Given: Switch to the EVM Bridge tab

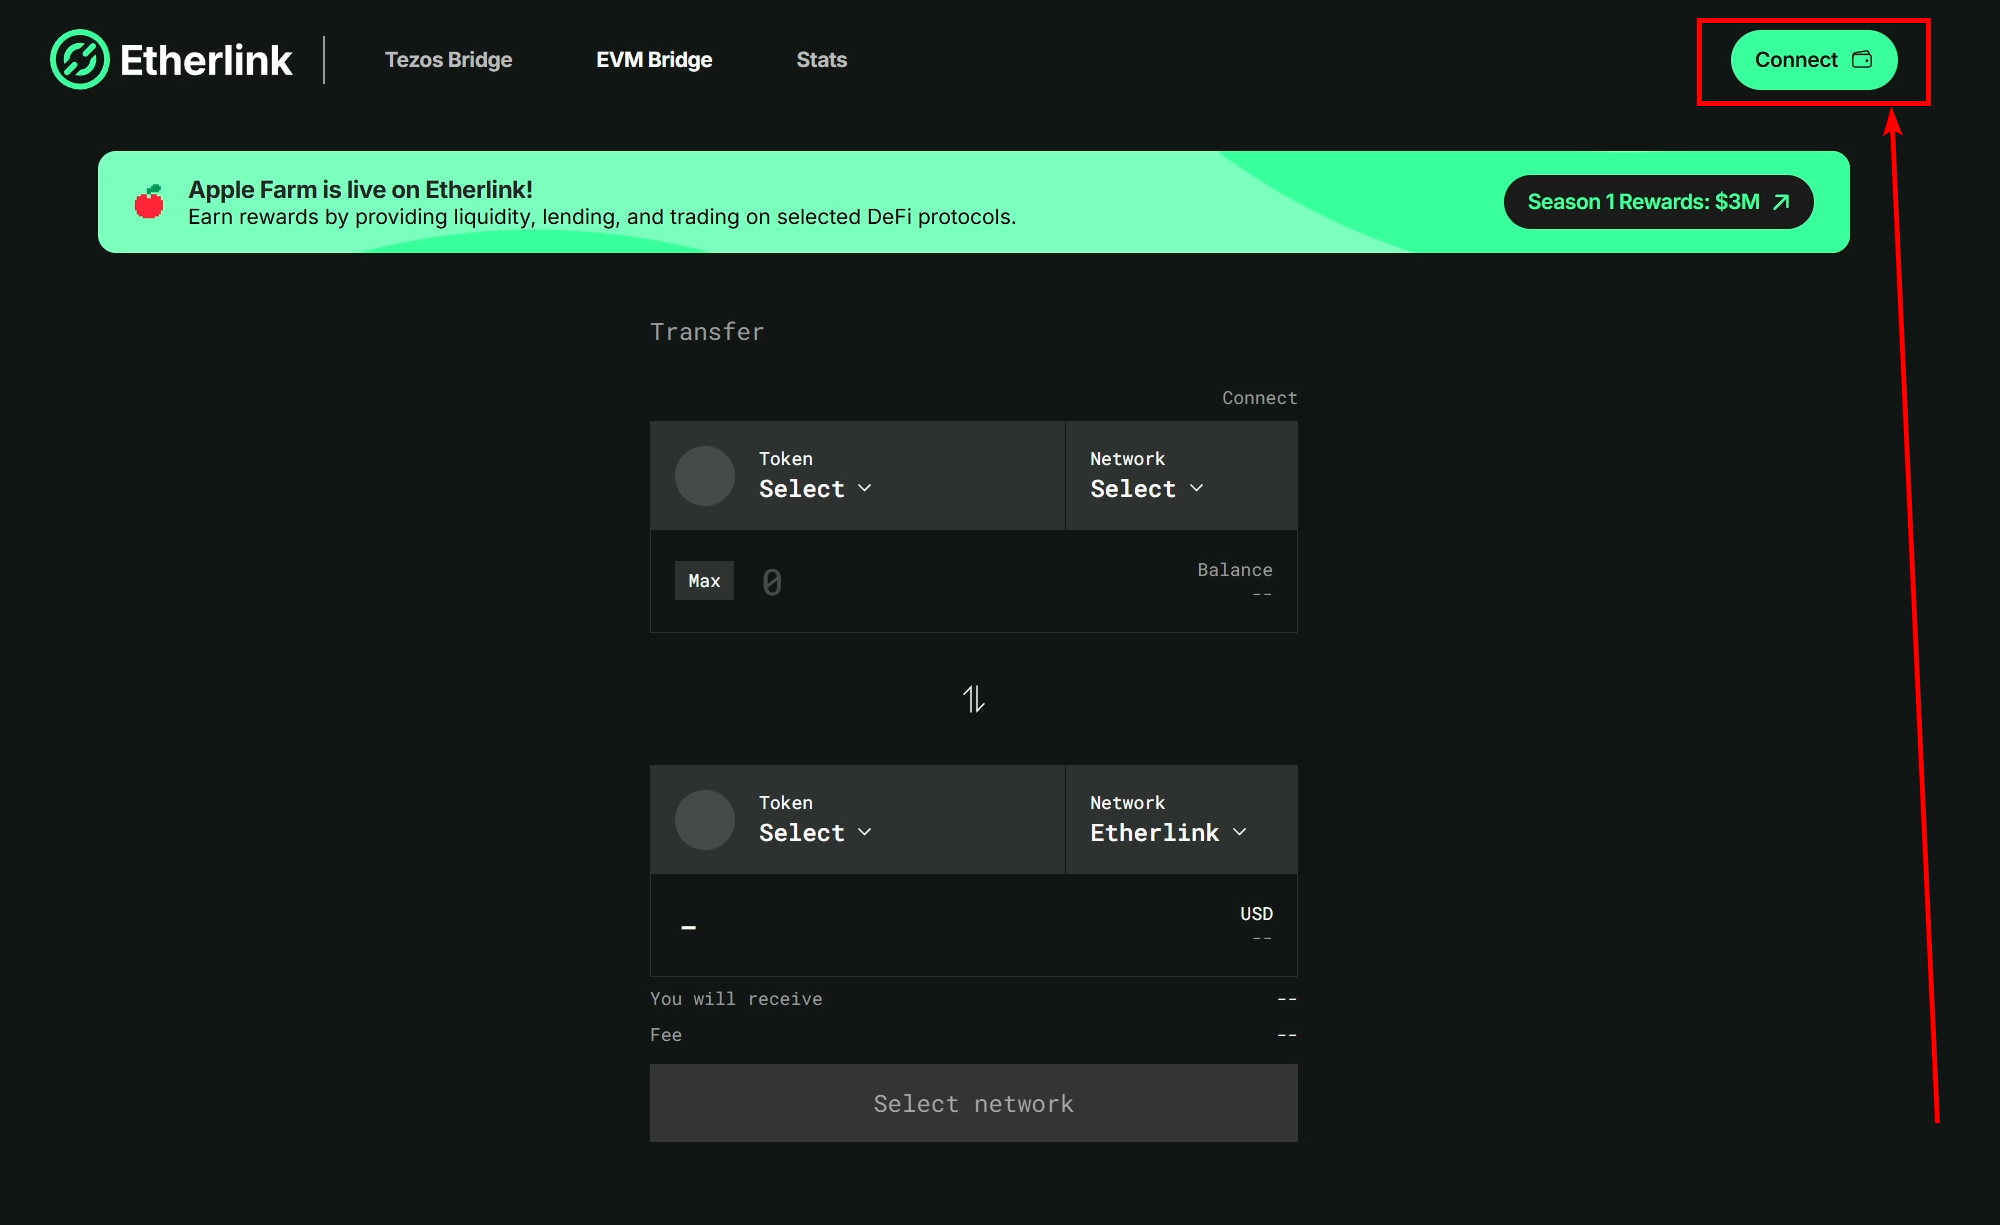Looking at the screenshot, I should (x=654, y=60).
